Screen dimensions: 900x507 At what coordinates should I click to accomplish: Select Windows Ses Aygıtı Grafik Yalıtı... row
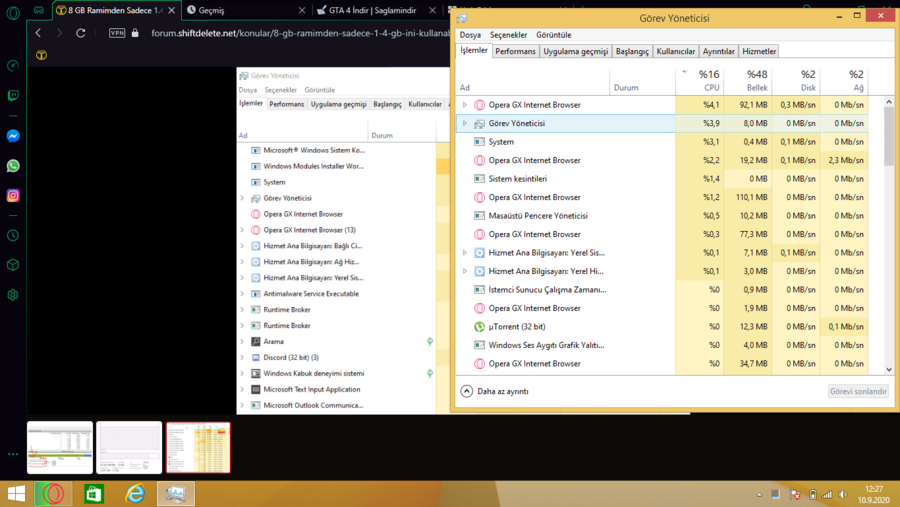pyautogui.click(x=662, y=345)
